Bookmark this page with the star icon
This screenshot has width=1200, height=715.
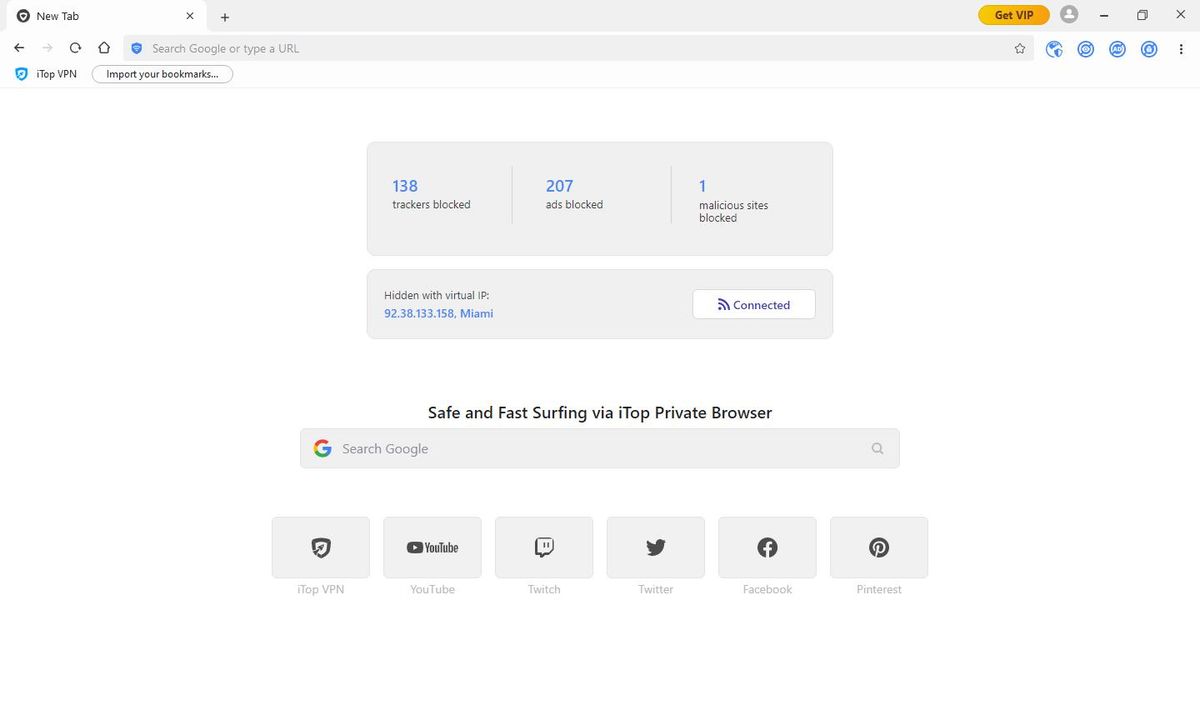pyautogui.click(x=1019, y=48)
